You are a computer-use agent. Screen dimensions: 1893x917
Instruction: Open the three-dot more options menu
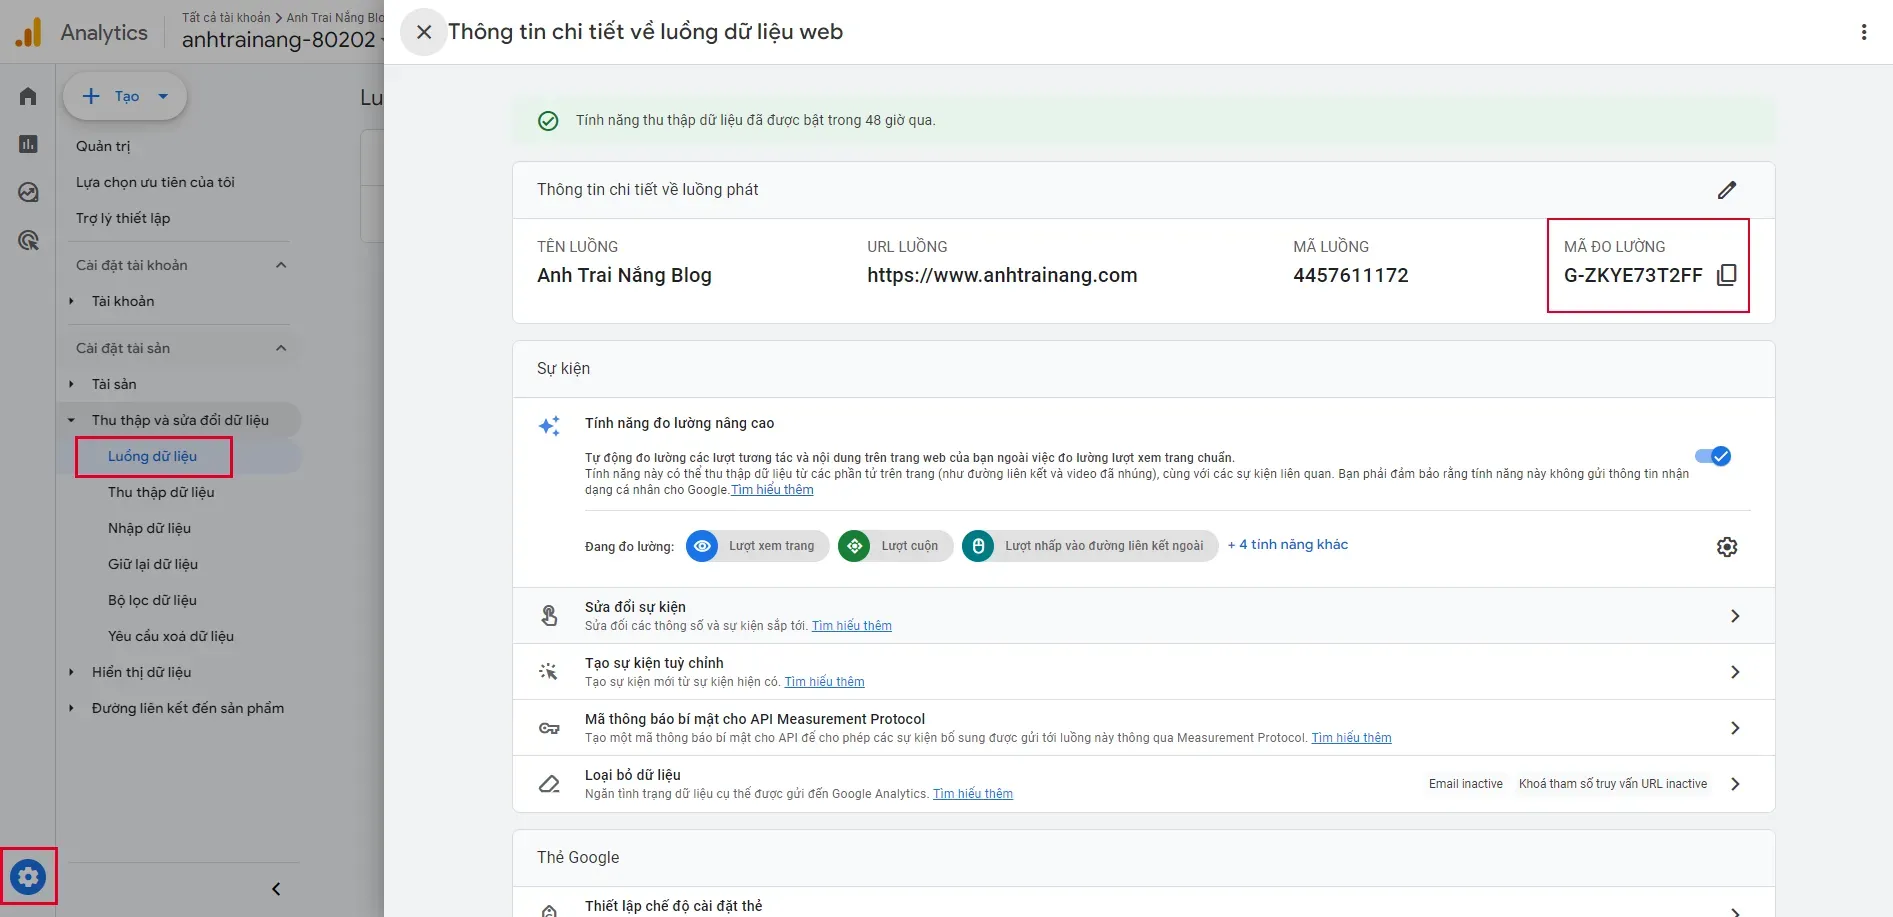1864,32
